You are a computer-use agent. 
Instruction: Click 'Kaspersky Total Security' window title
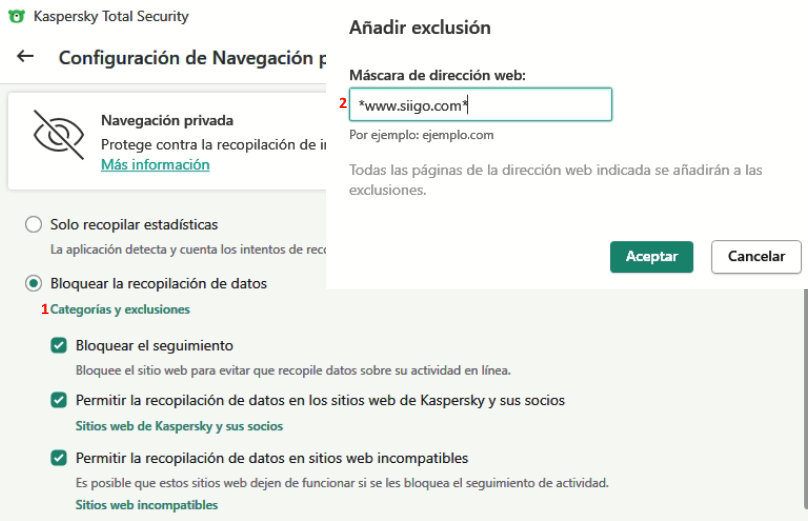[111, 16]
